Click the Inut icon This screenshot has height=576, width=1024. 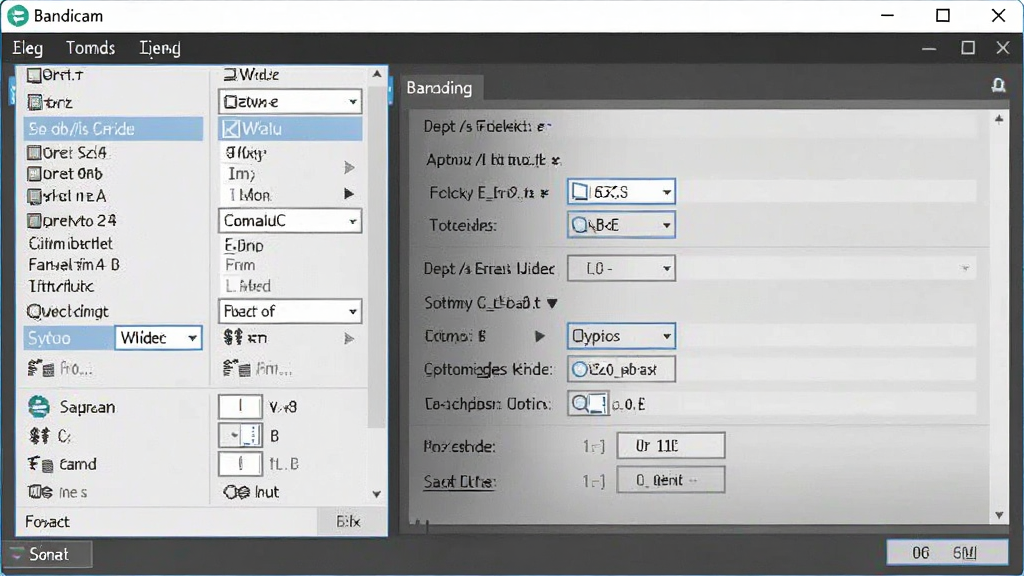pos(236,492)
